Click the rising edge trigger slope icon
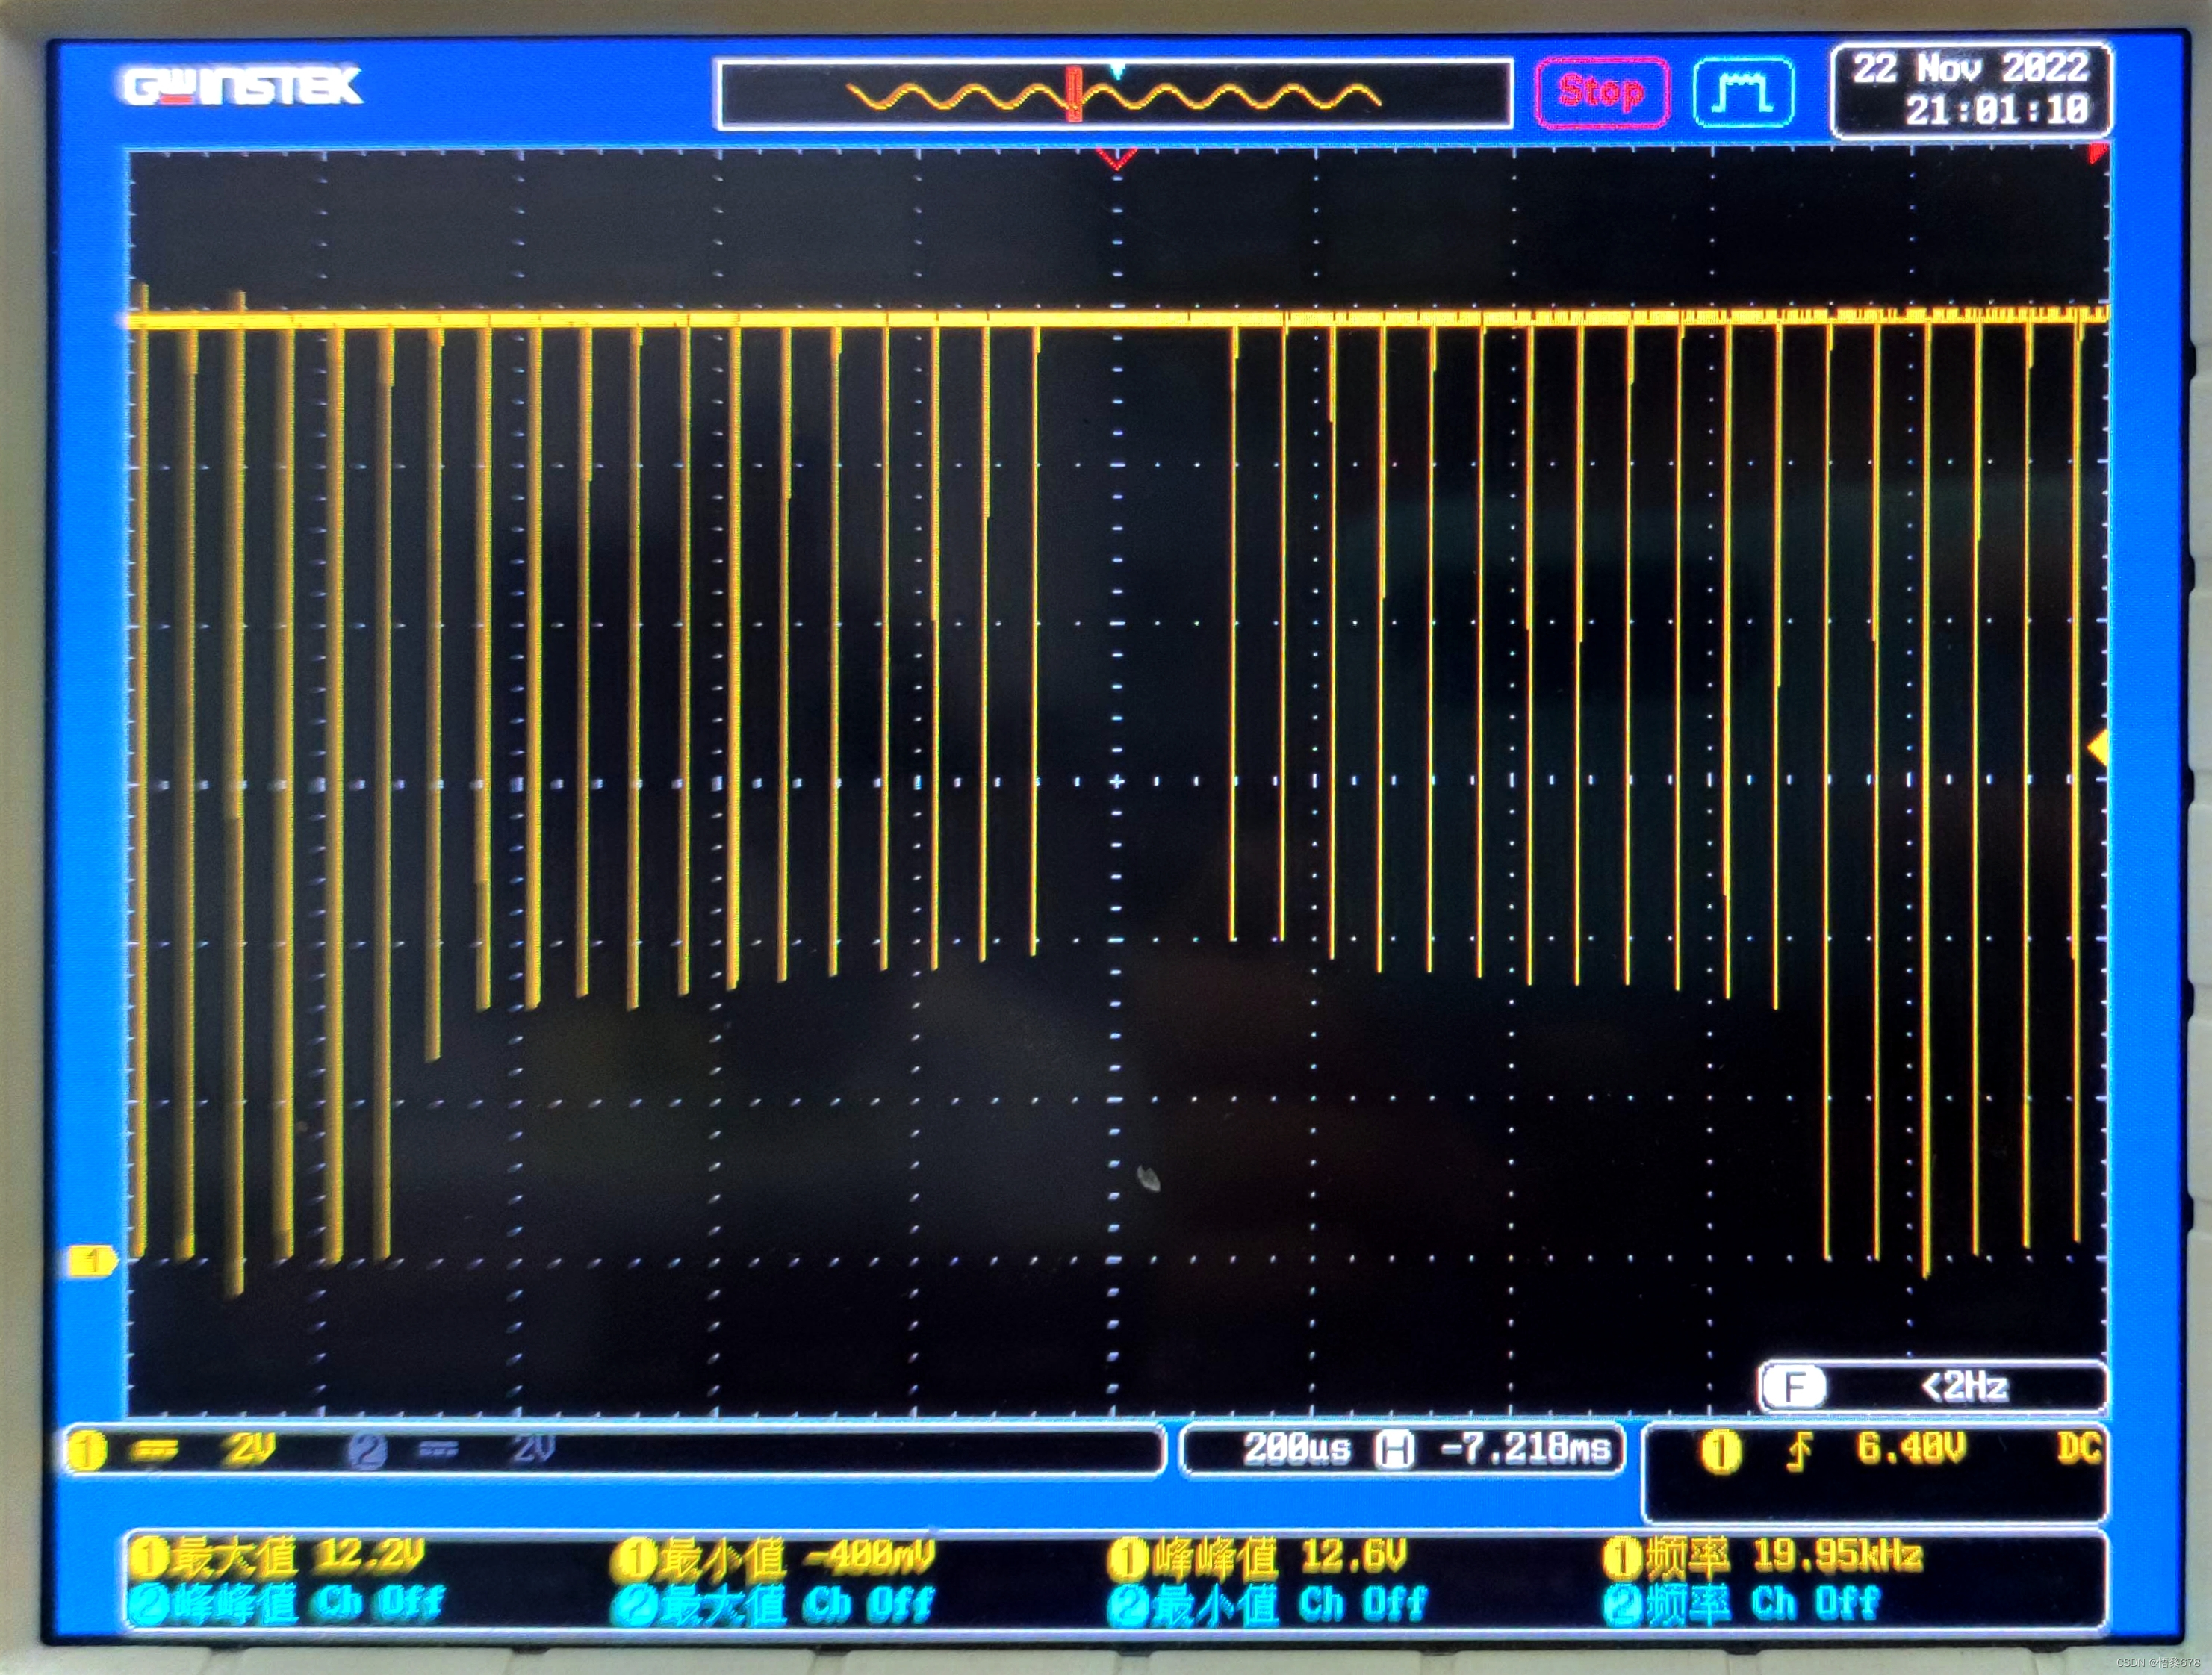Screen dimensions: 2212x1675 click(1800, 1452)
